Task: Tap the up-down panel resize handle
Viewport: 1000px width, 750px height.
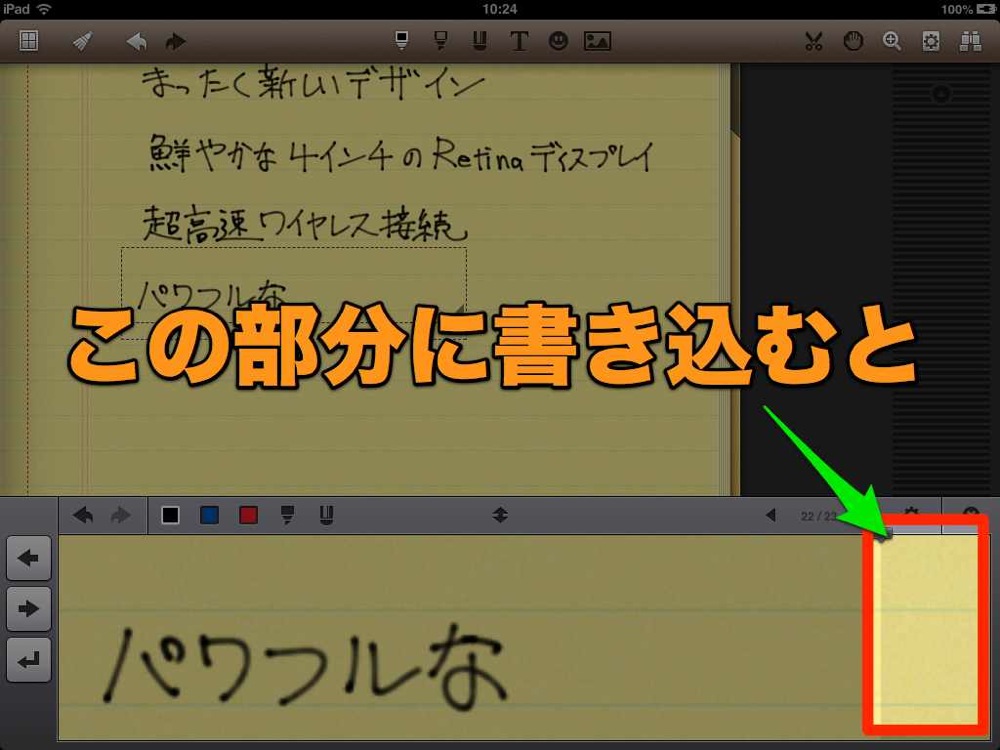Action: click(500, 515)
